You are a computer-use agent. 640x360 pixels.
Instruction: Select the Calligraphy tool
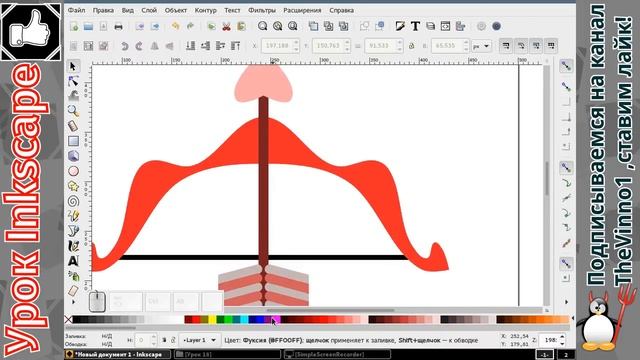point(73,246)
